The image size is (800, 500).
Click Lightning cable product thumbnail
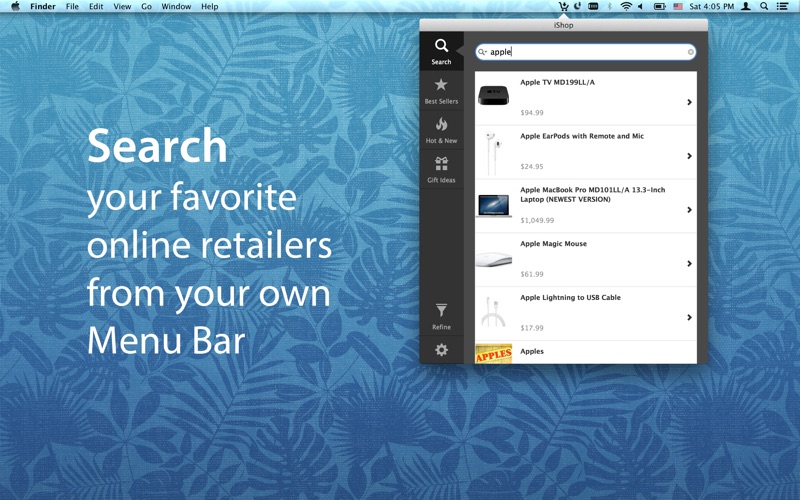(x=493, y=312)
